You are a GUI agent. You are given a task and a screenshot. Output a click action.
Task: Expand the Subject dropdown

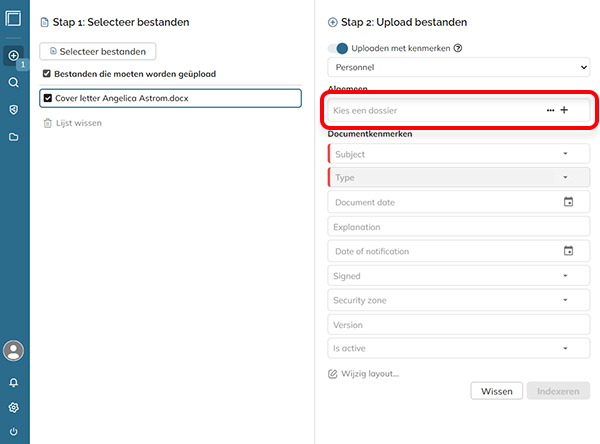(458, 154)
